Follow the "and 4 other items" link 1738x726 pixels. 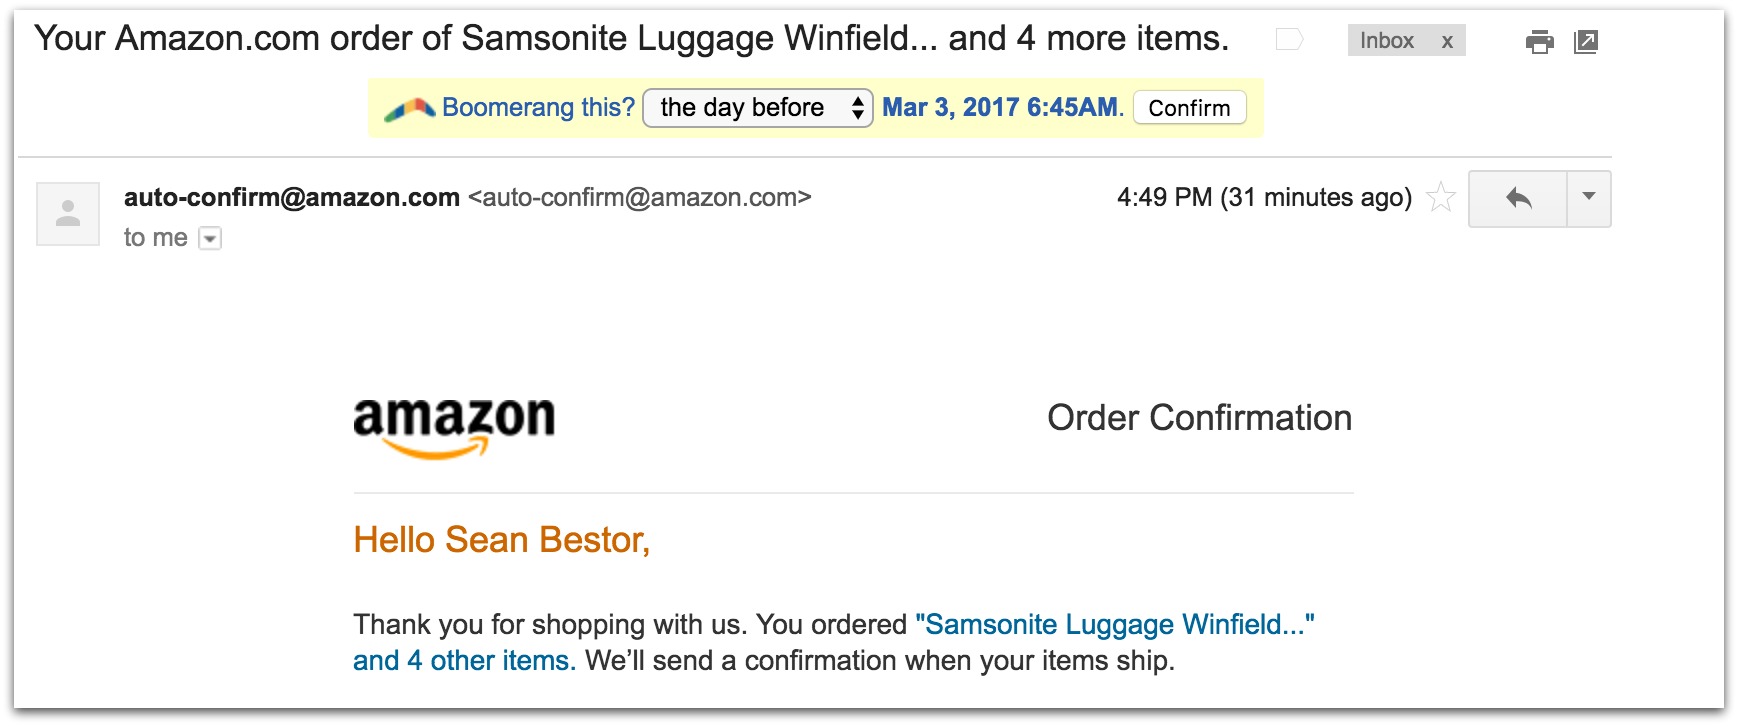(x=464, y=661)
